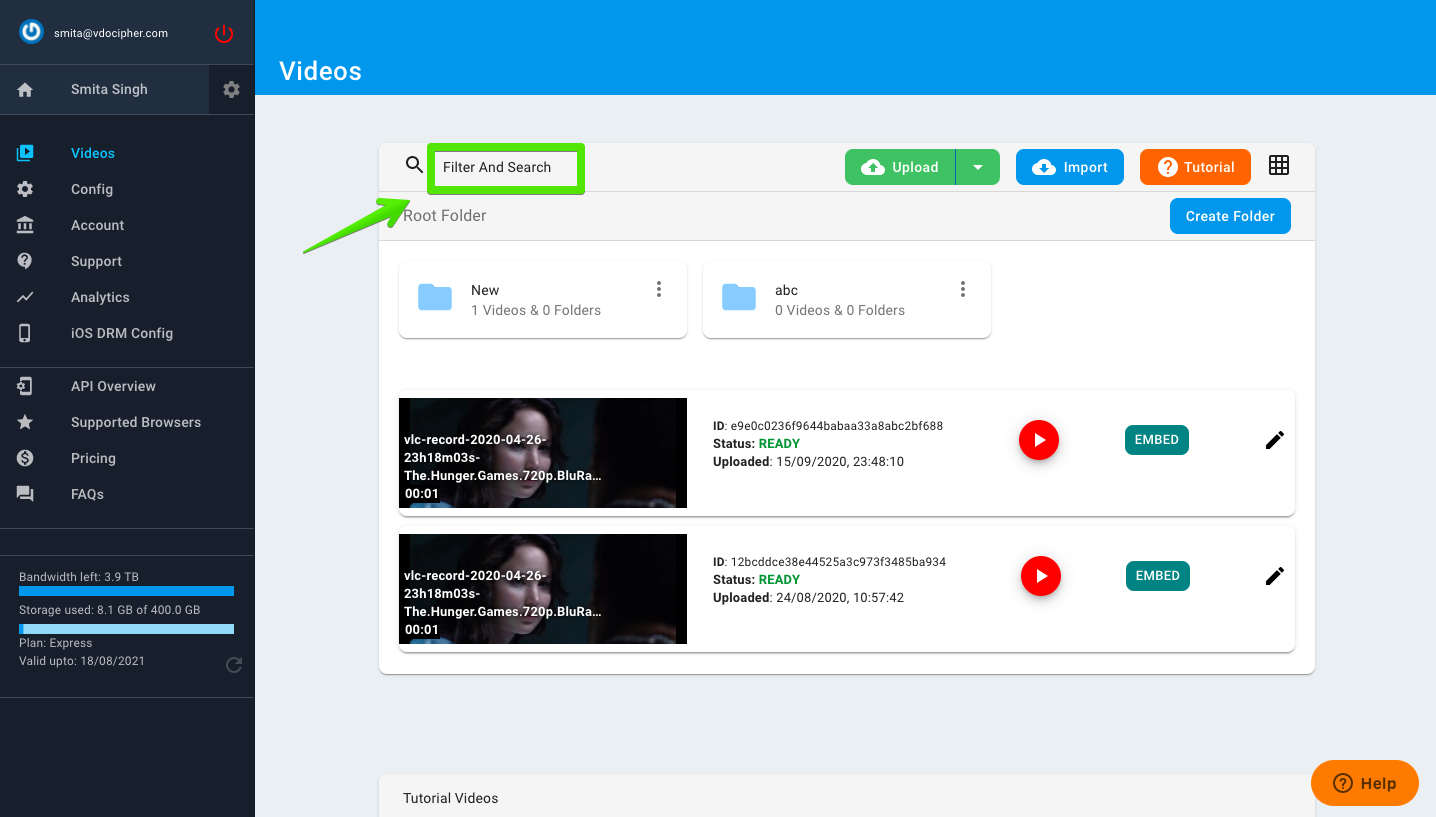Image resolution: width=1436 pixels, height=817 pixels.
Task: Open the Analytics menu item
Action: tap(100, 297)
